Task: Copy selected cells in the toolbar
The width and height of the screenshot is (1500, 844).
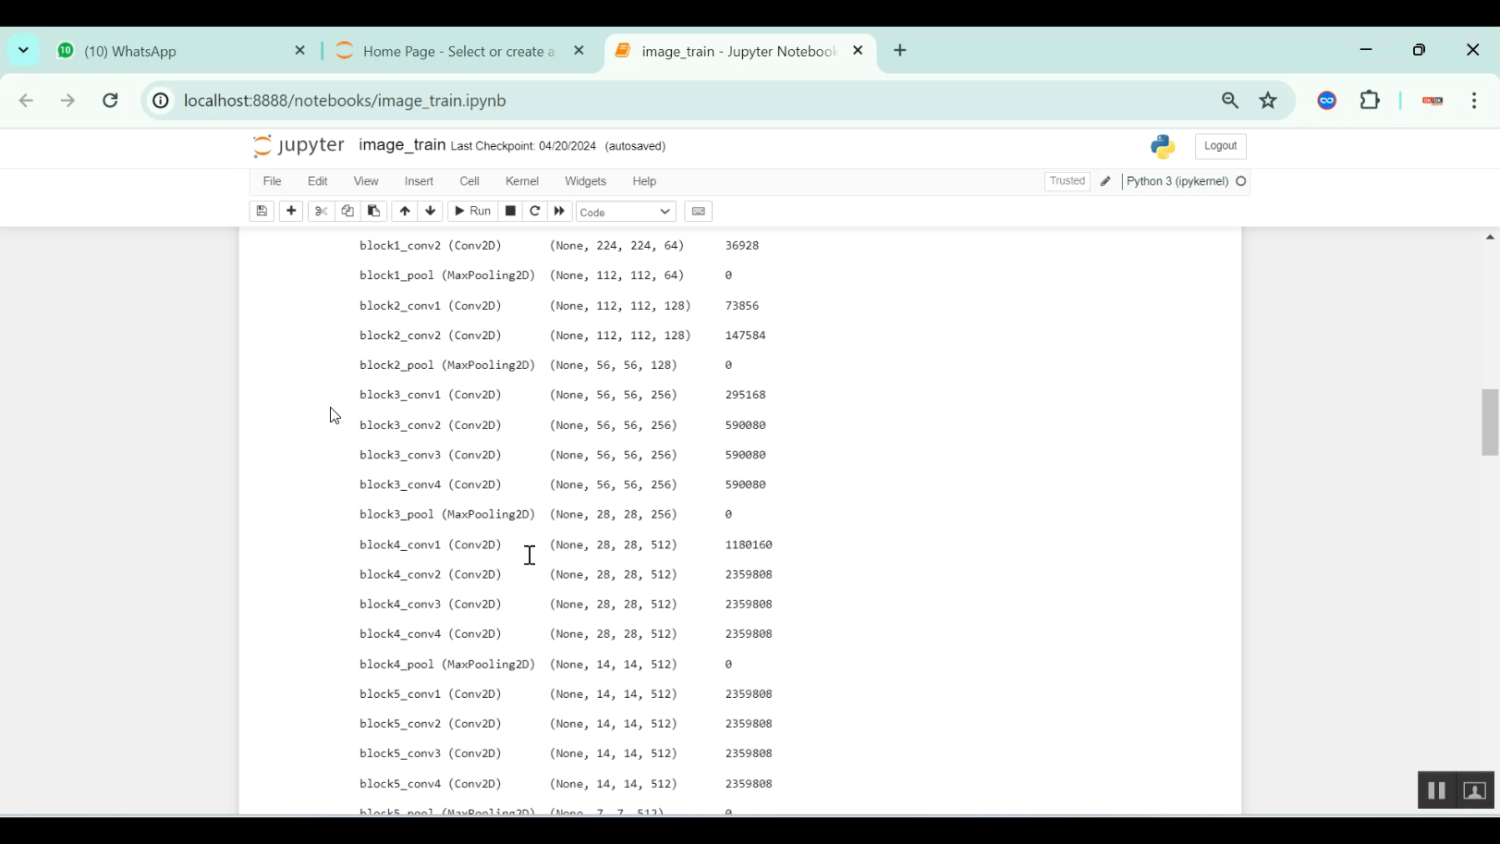Action: (x=347, y=211)
